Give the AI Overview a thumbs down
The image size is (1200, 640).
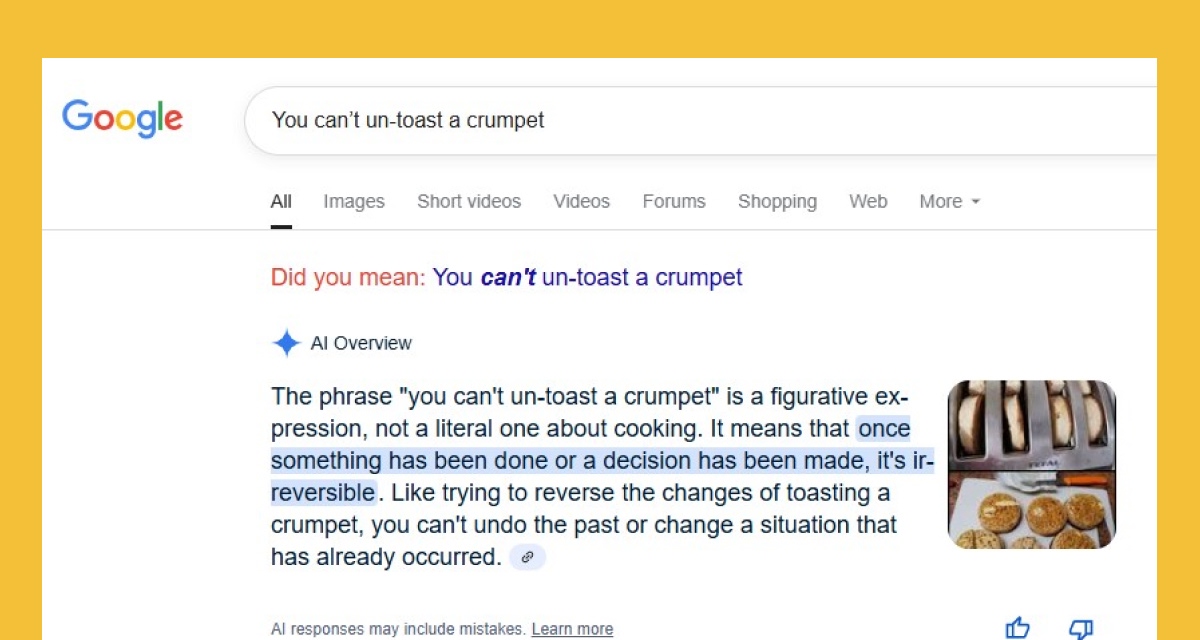pyautogui.click(x=1080, y=628)
